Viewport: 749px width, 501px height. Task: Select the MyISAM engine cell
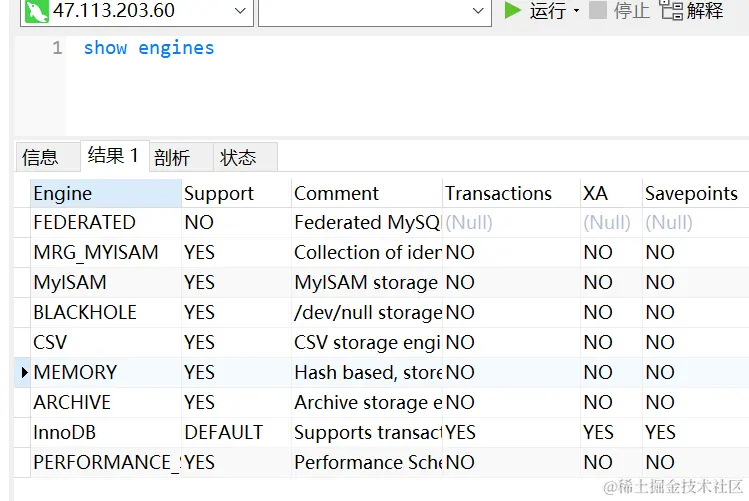106,283
